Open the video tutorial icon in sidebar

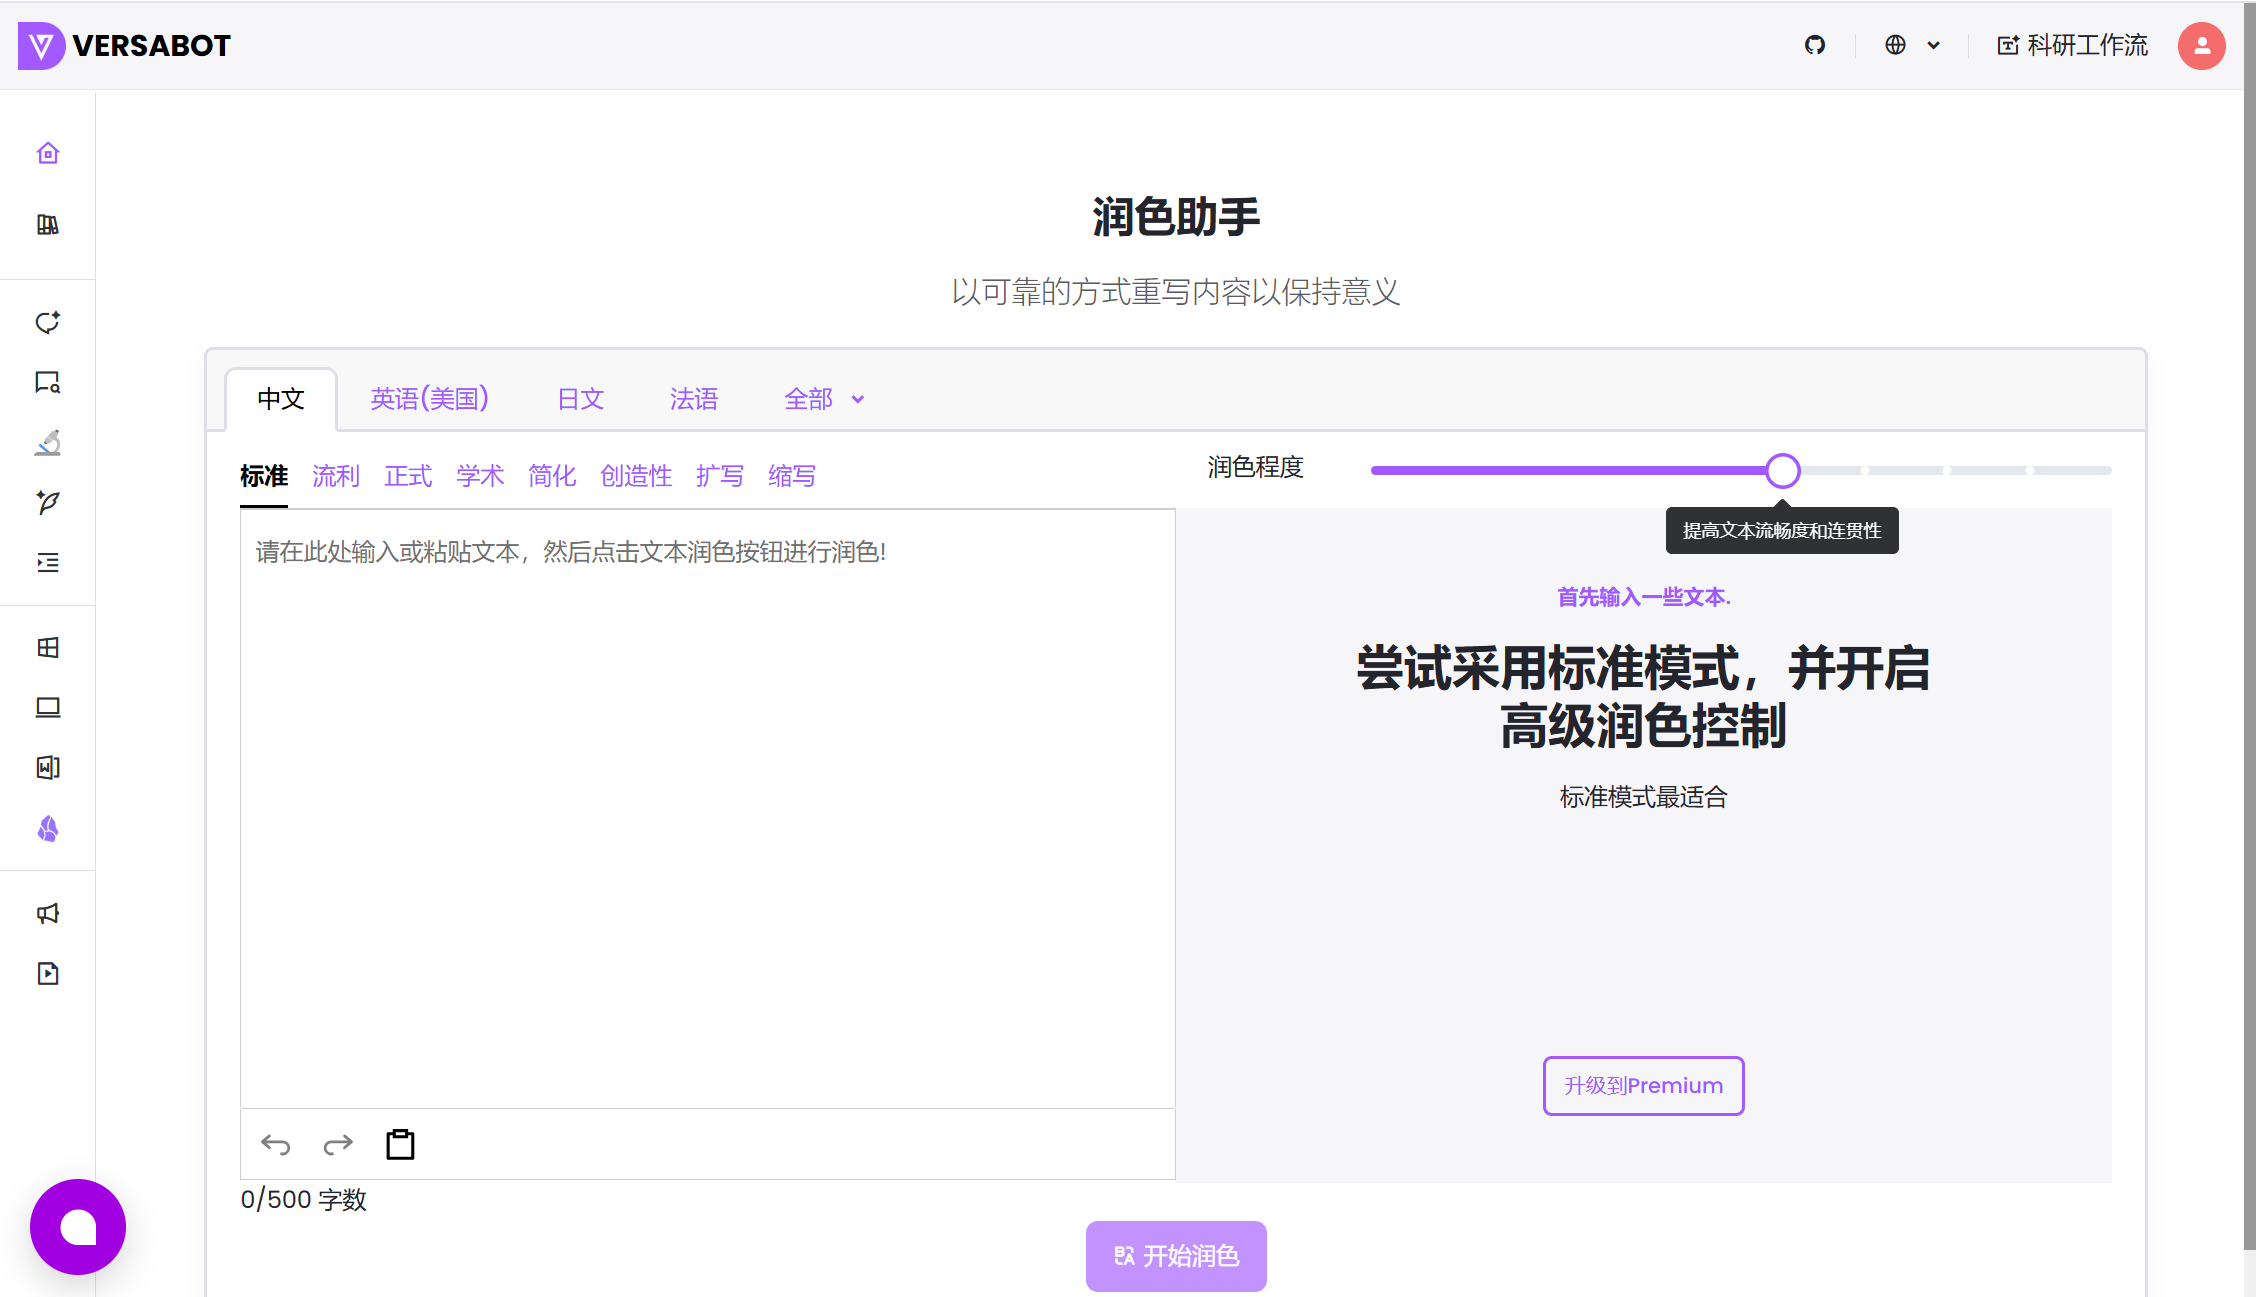(x=47, y=973)
